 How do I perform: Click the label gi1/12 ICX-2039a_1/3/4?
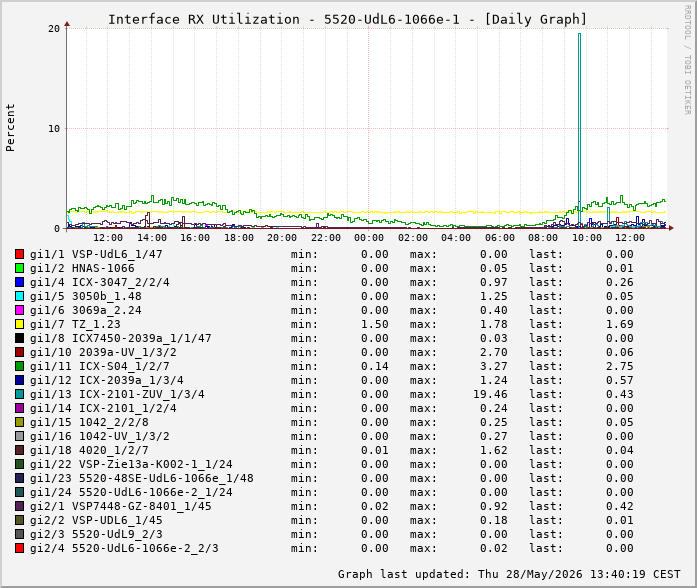[107, 380]
